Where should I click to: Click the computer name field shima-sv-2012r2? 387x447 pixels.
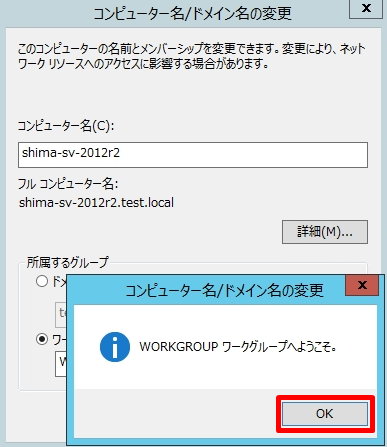pyautogui.click(x=193, y=155)
